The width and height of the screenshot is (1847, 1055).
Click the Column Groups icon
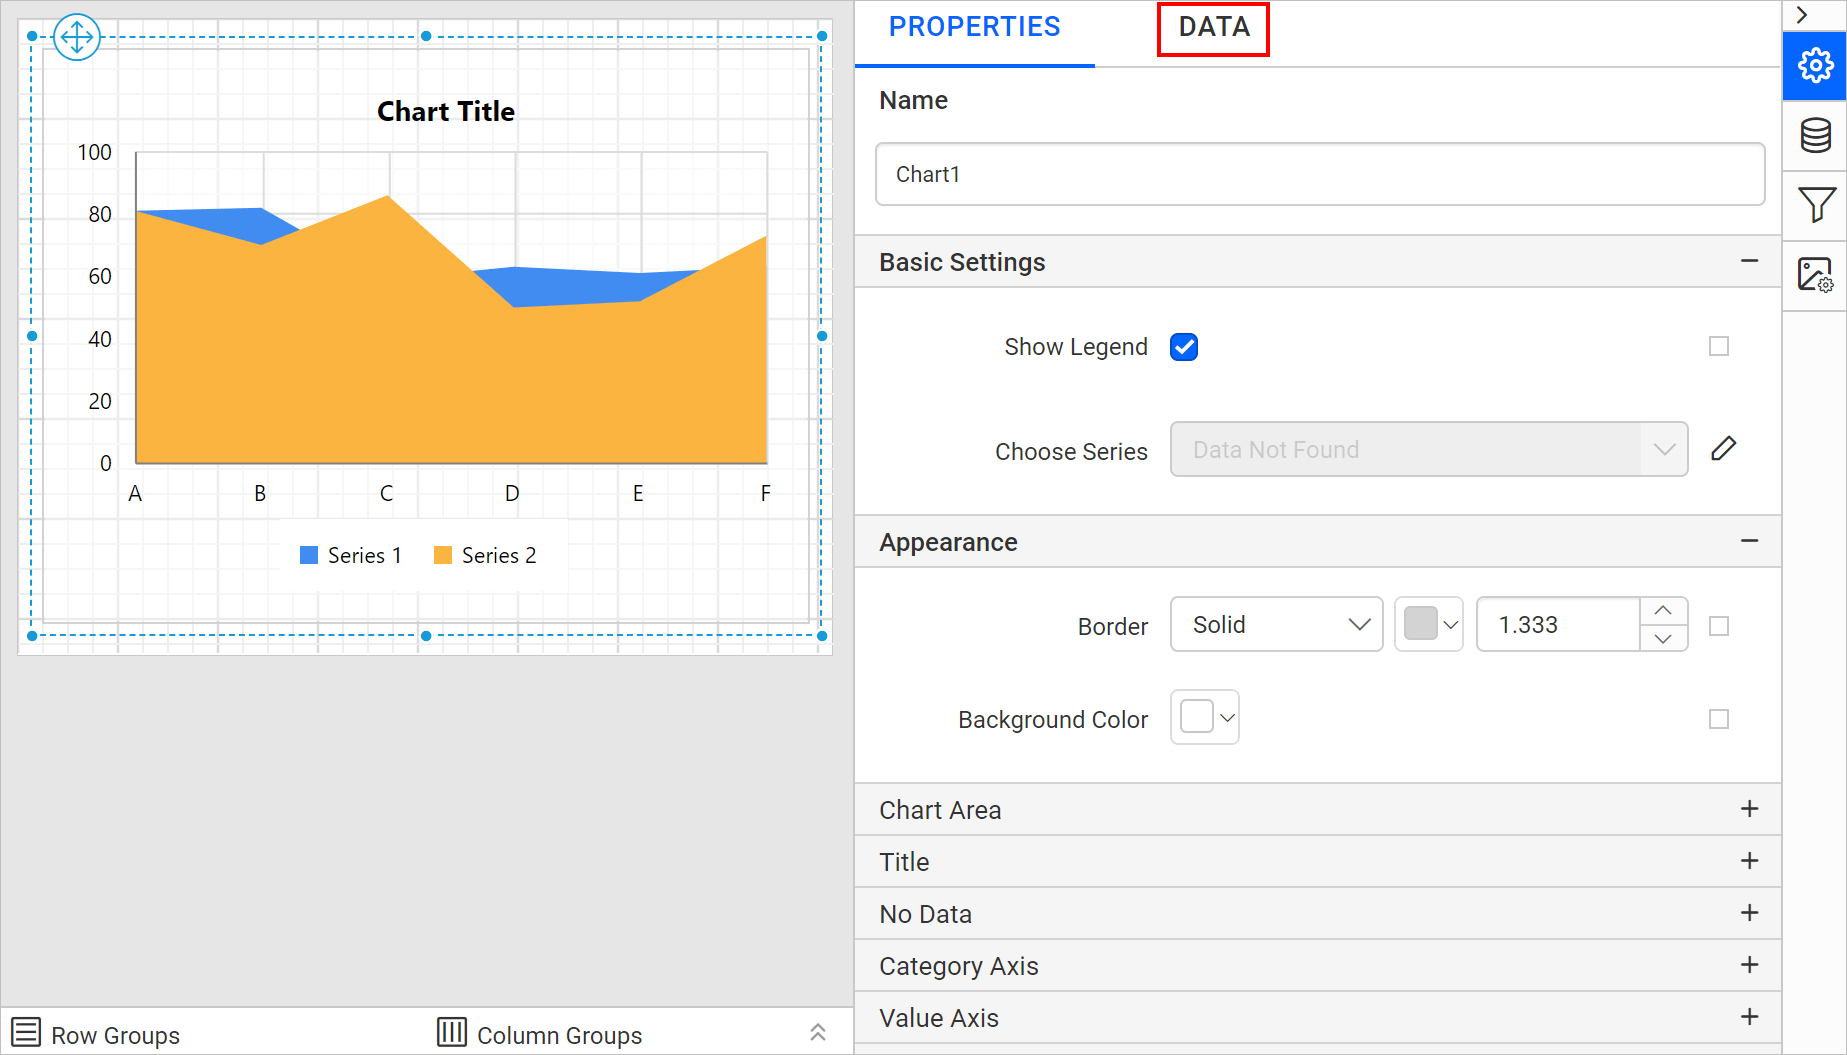[x=452, y=1031]
